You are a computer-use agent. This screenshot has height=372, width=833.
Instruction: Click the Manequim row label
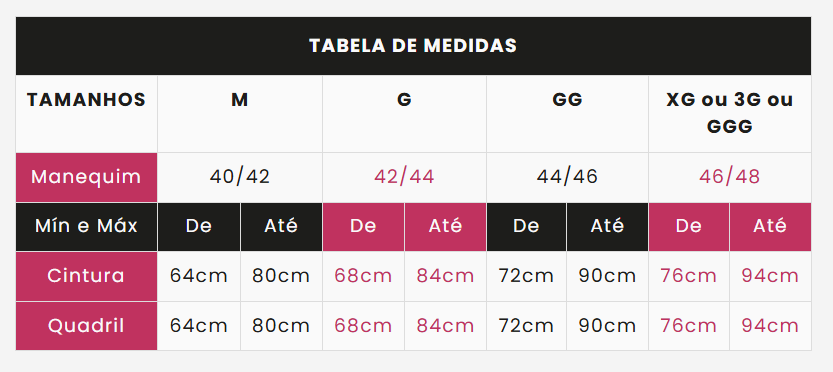pos(87,177)
